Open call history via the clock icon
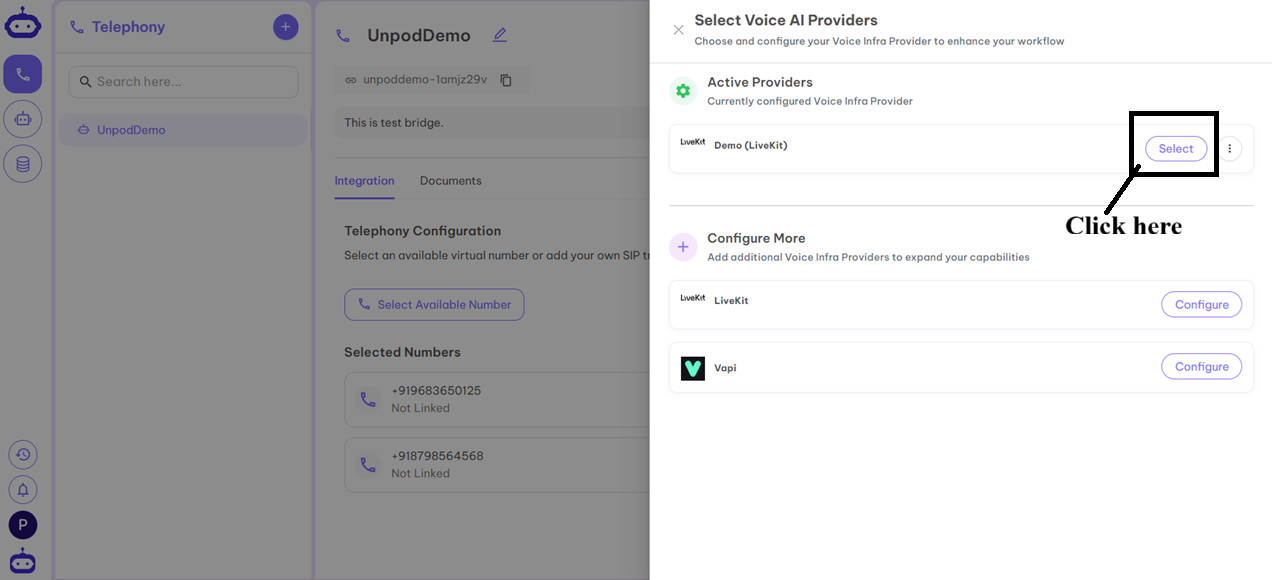Viewport: 1272px width, 580px height. (22, 454)
